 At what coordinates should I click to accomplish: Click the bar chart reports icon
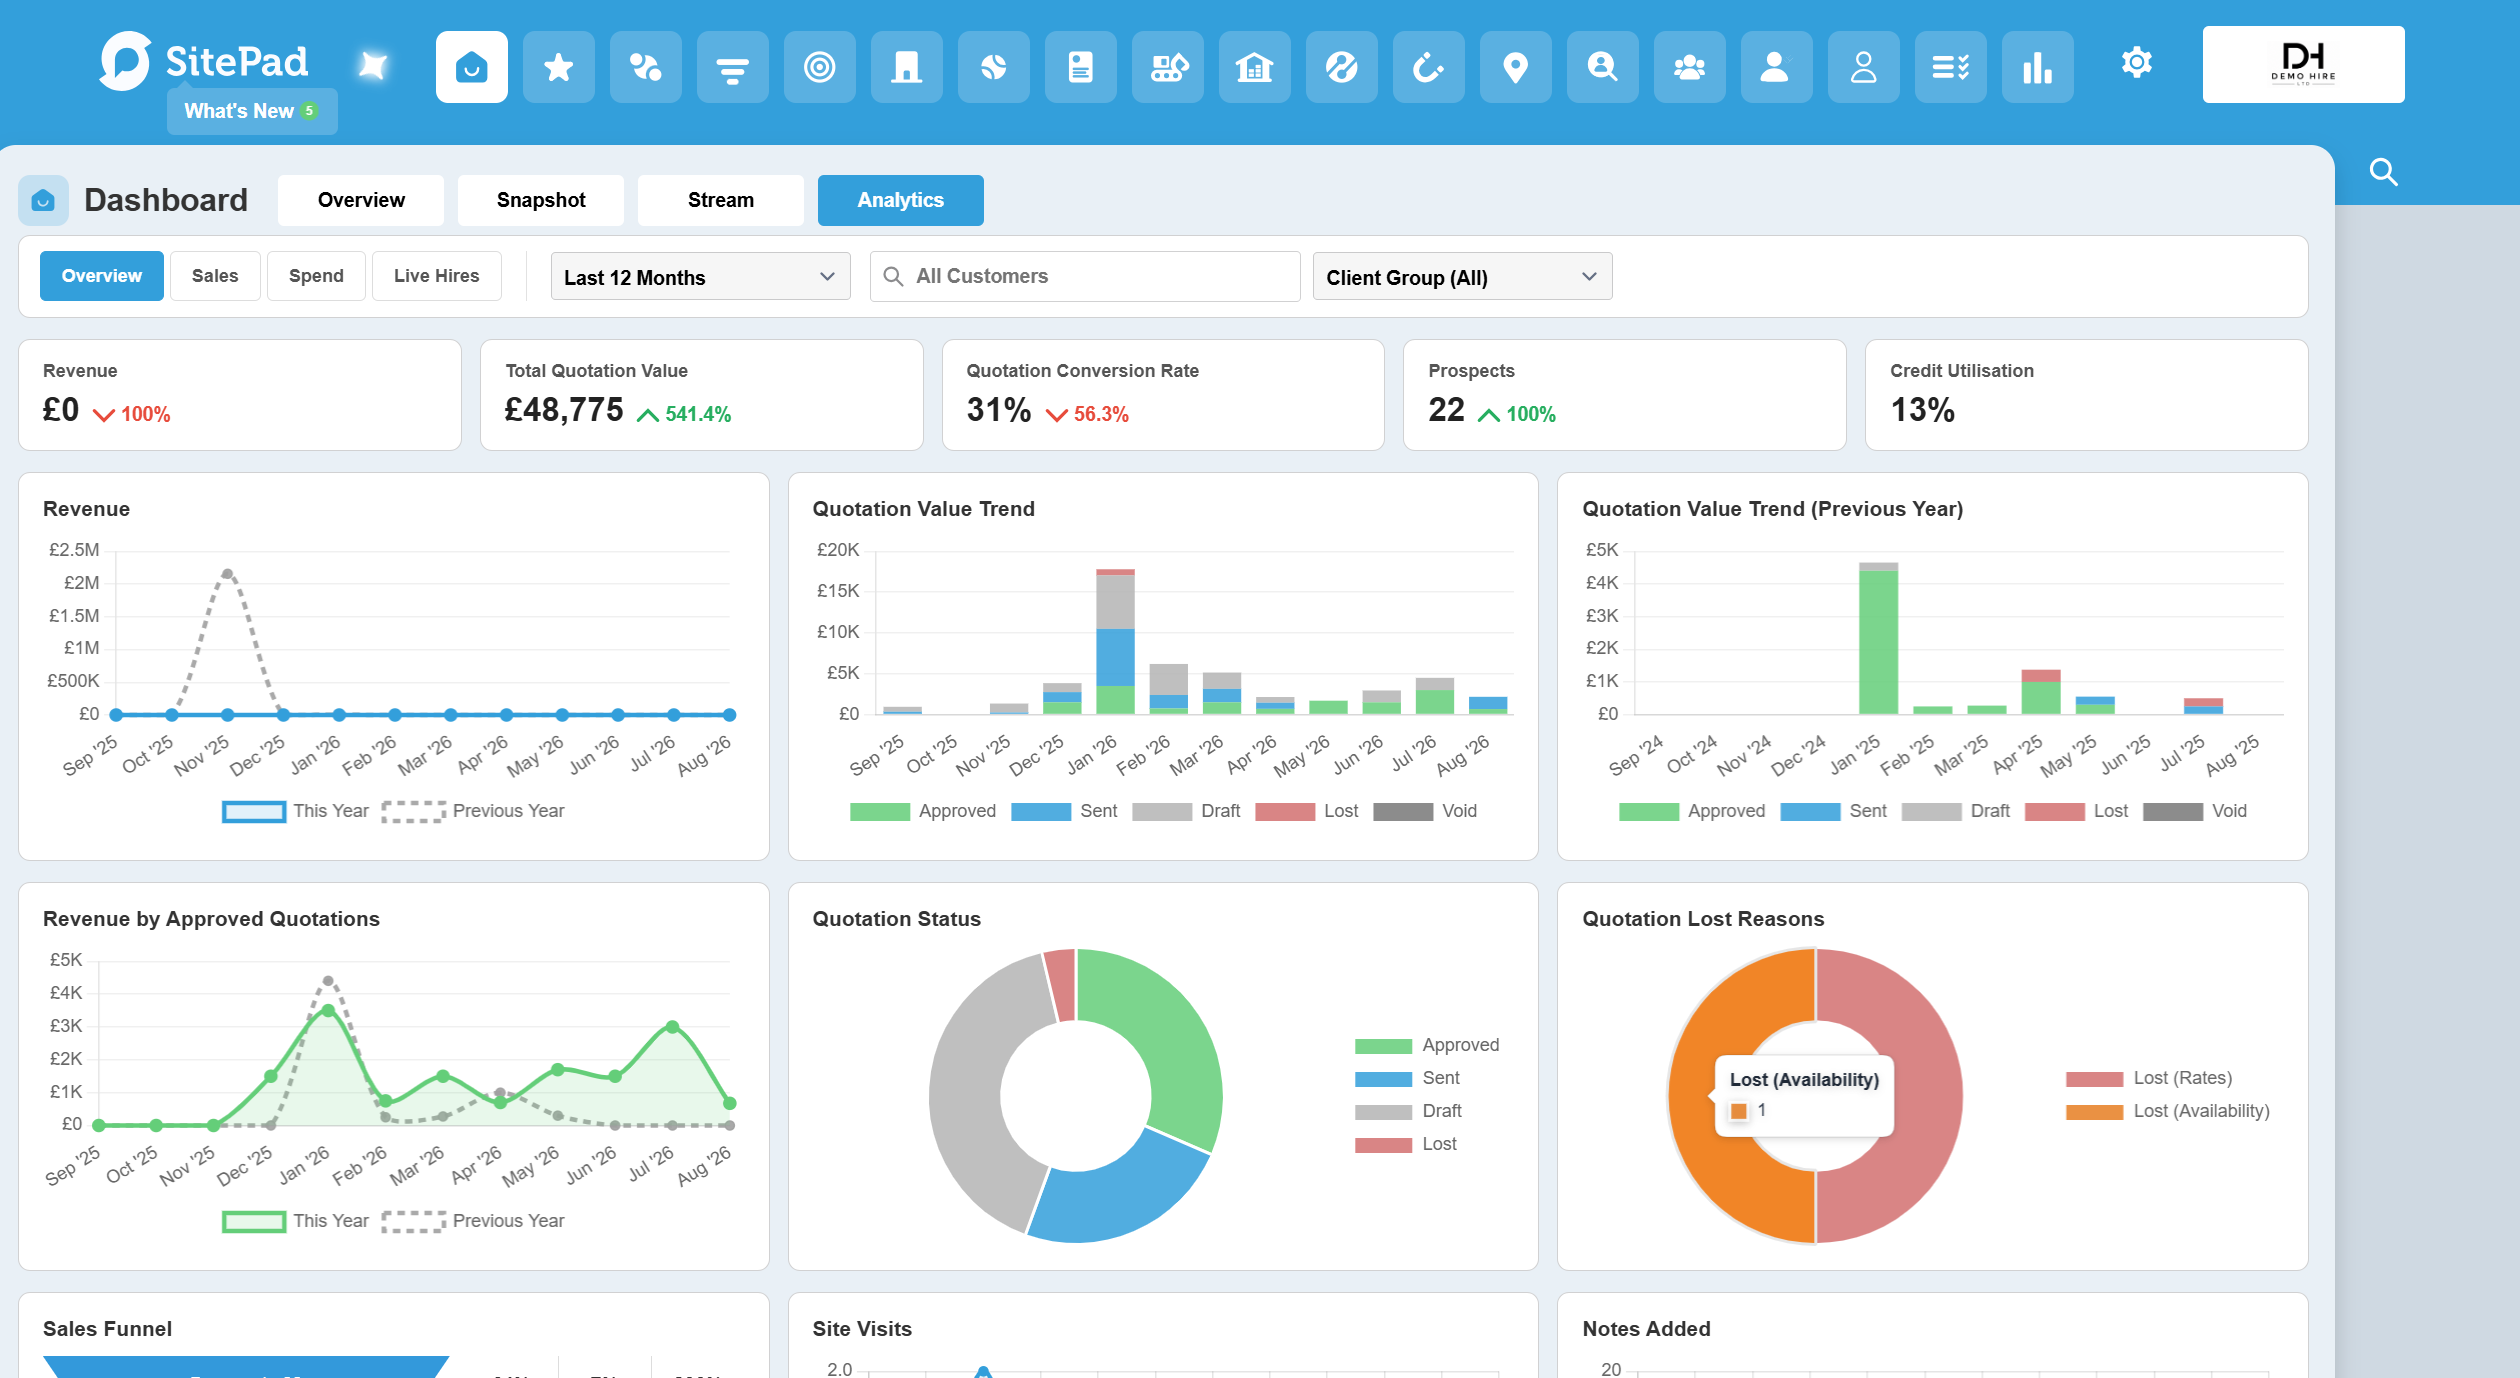(x=2037, y=67)
